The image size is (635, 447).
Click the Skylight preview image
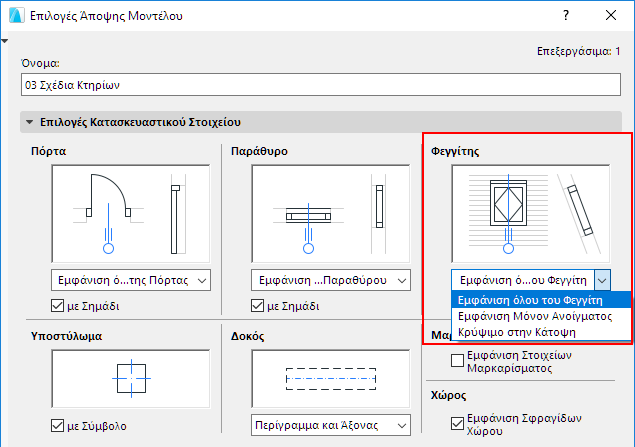[x=531, y=213]
